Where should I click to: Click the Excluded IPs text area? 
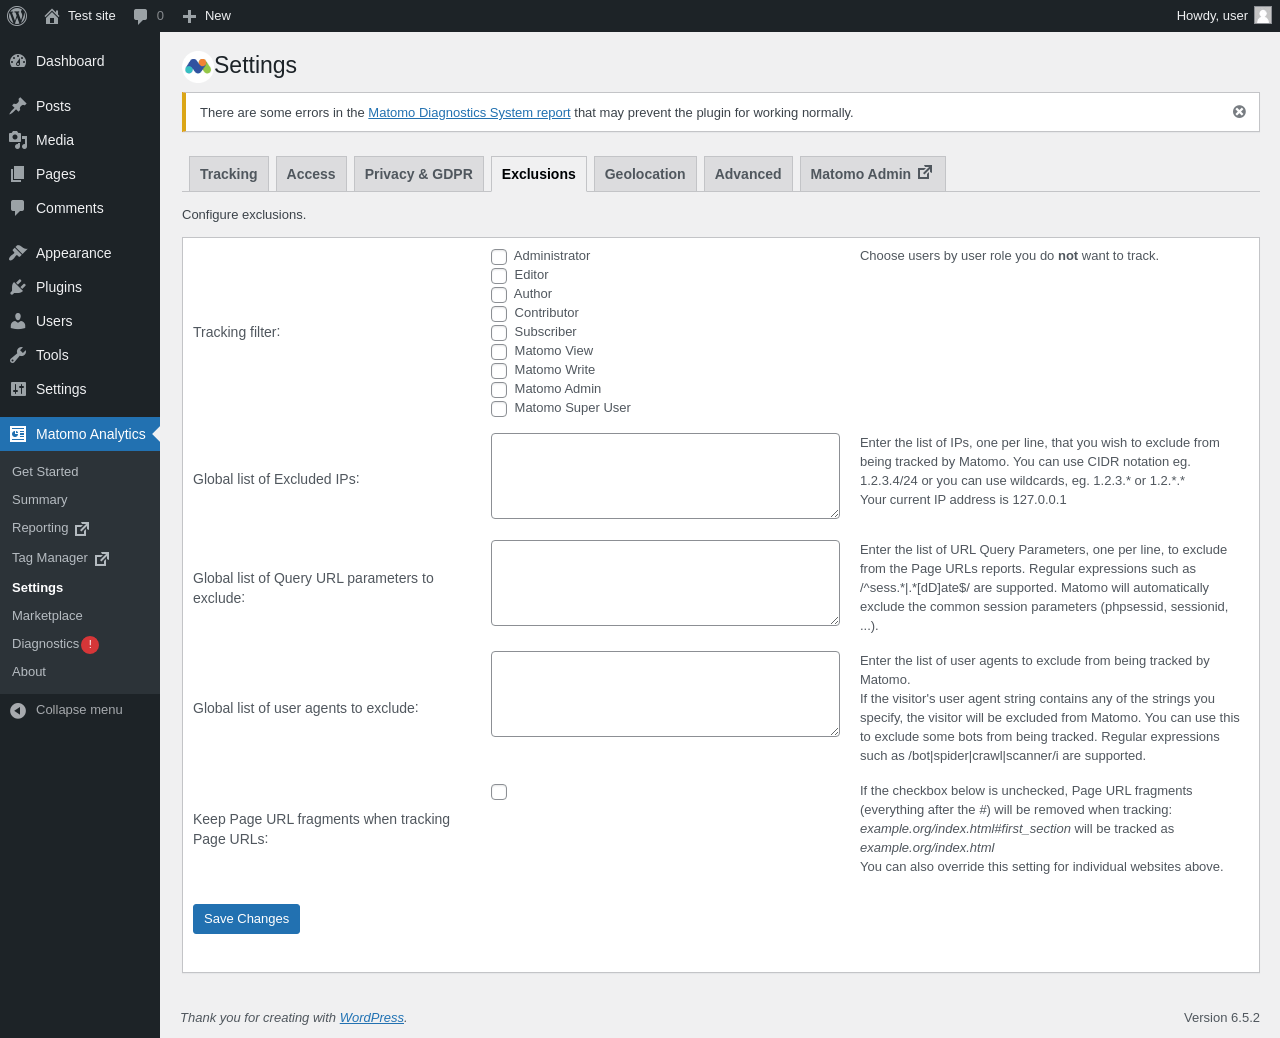pyautogui.click(x=665, y=476)
